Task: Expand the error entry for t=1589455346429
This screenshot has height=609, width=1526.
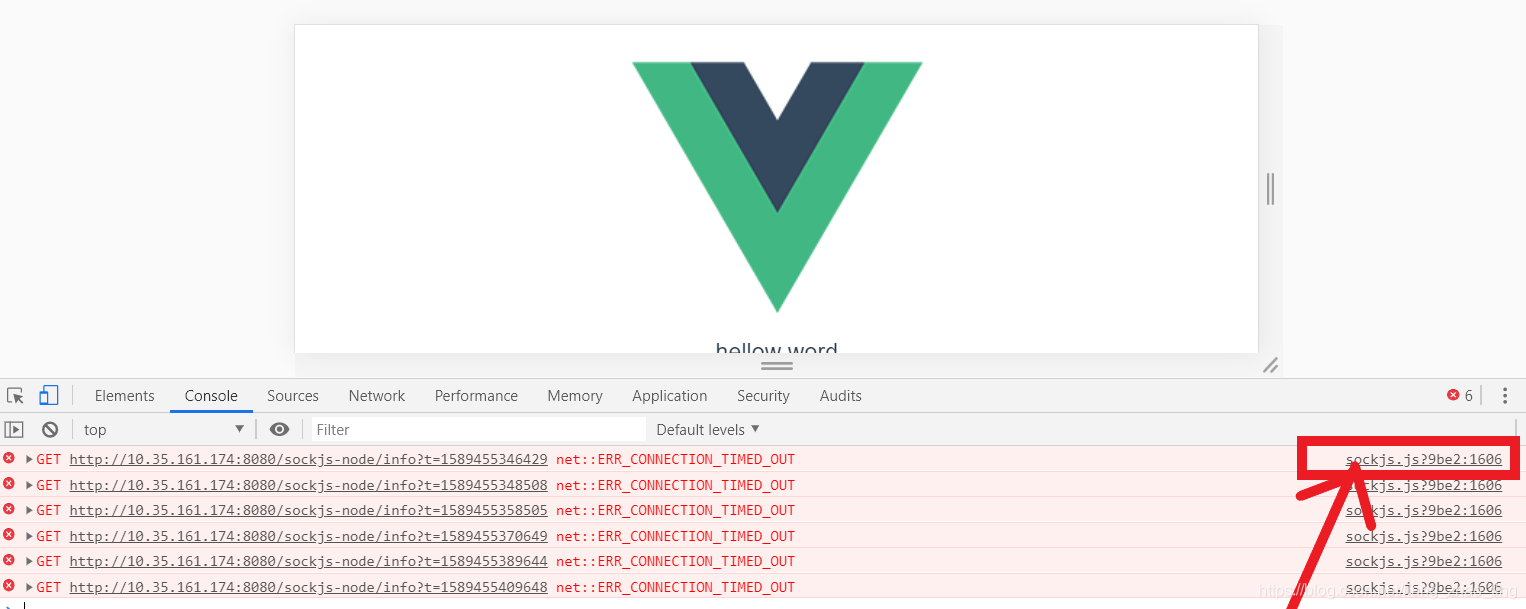Action: (29, 459)
